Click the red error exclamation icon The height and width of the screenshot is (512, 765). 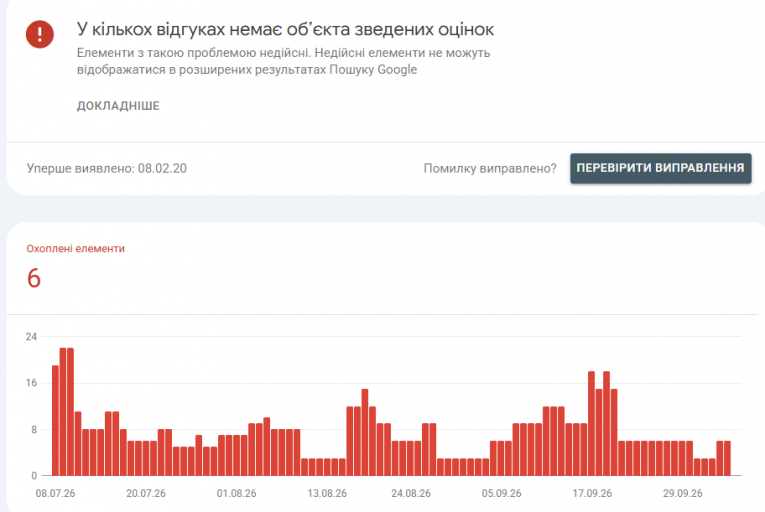click(40, 34)
